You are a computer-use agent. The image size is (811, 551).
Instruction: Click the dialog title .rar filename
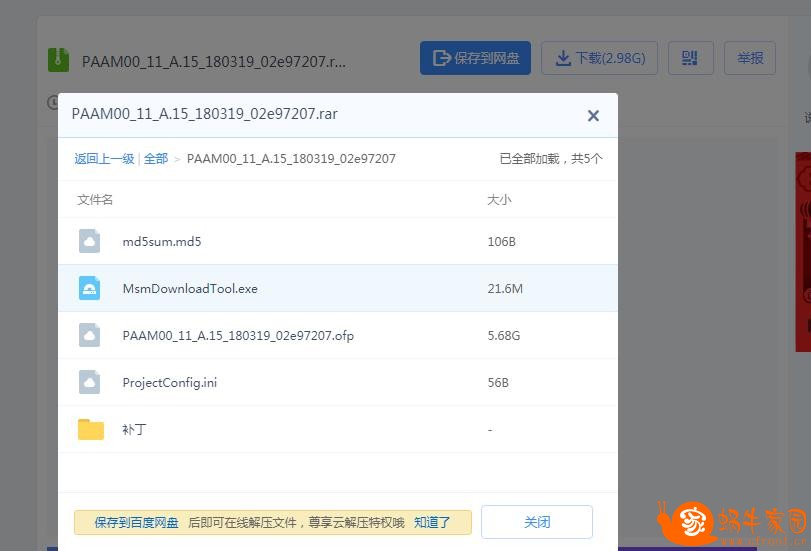tap(204, 114)
